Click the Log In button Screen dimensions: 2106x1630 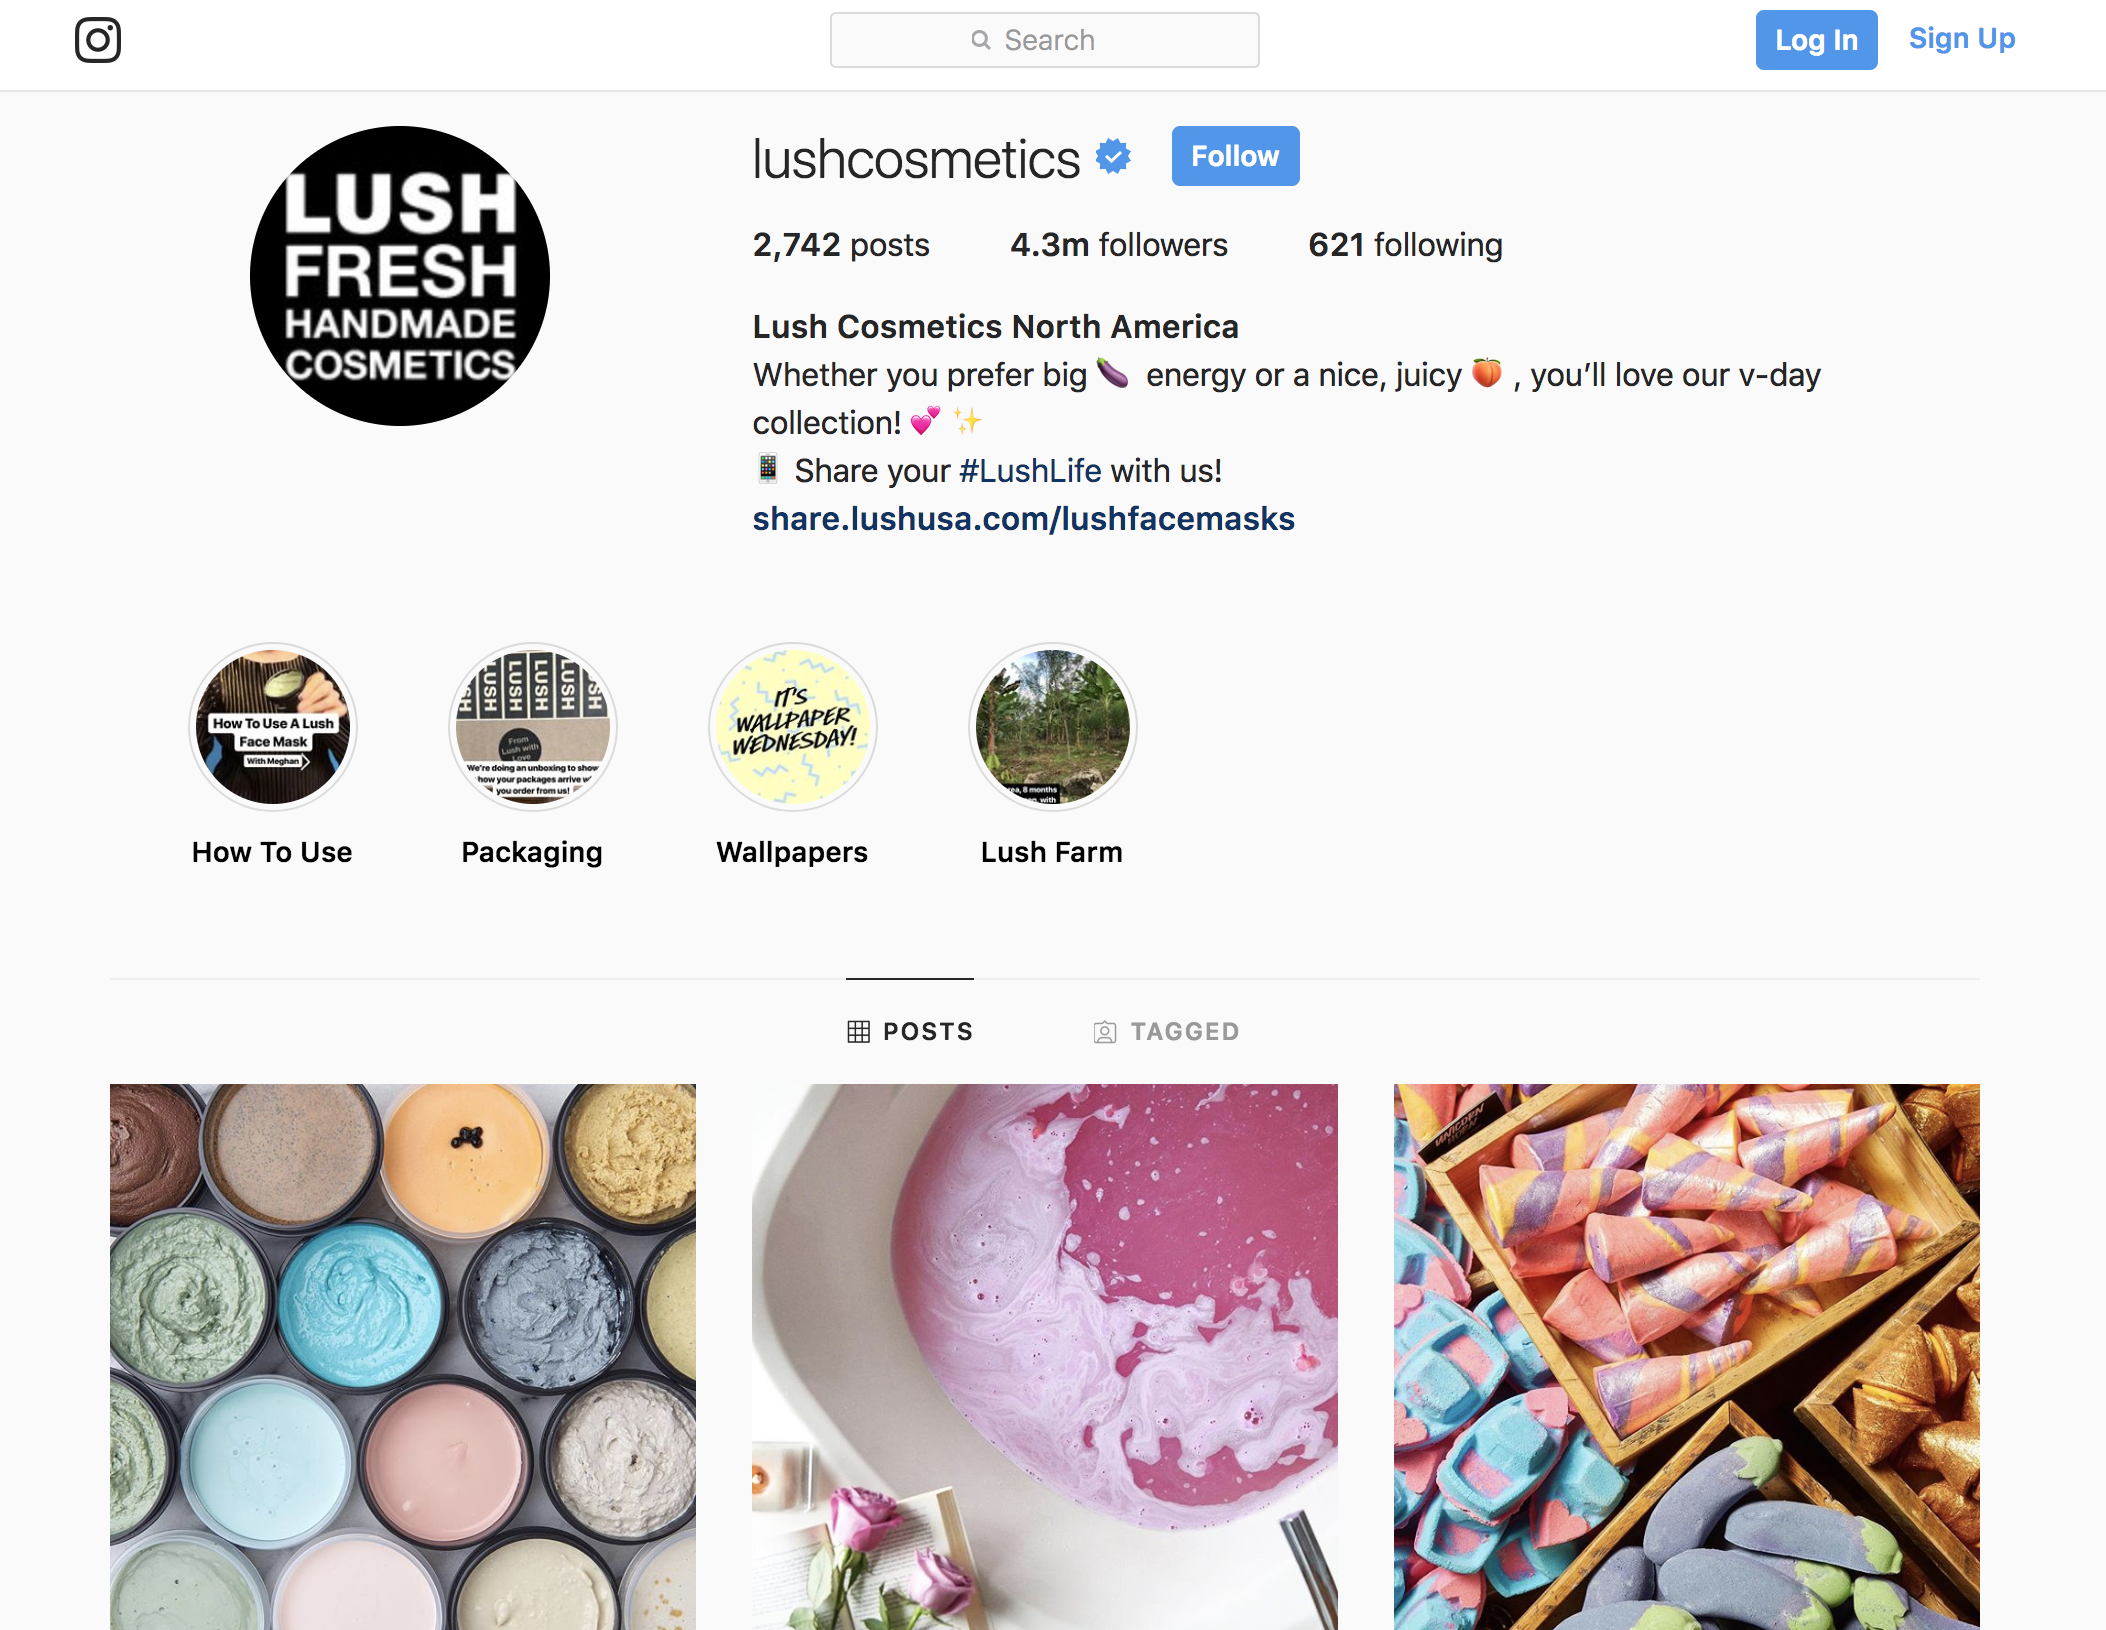click(x=1816, y=40)
